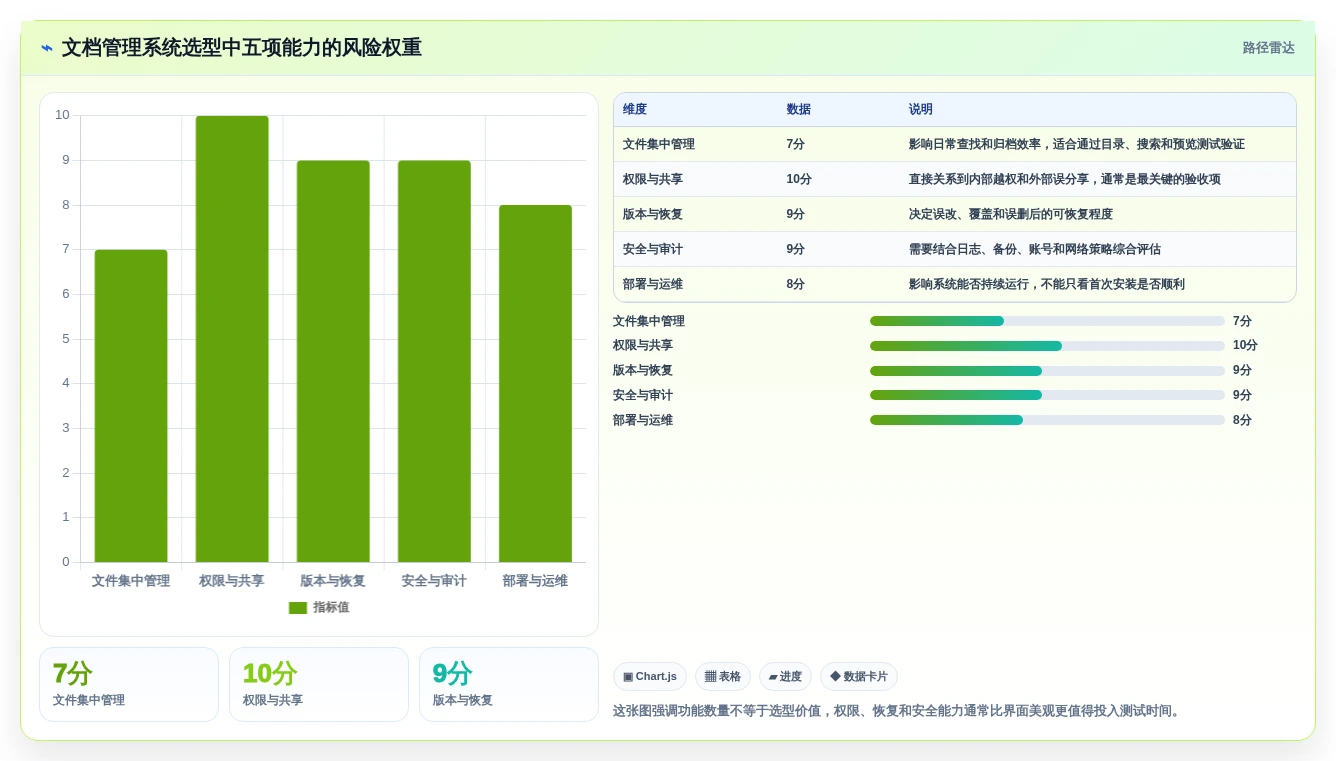This screenshot has height=761, width=1336.
Task: Click the 权限与共享 bar in chart
Action: coord(232,339)
